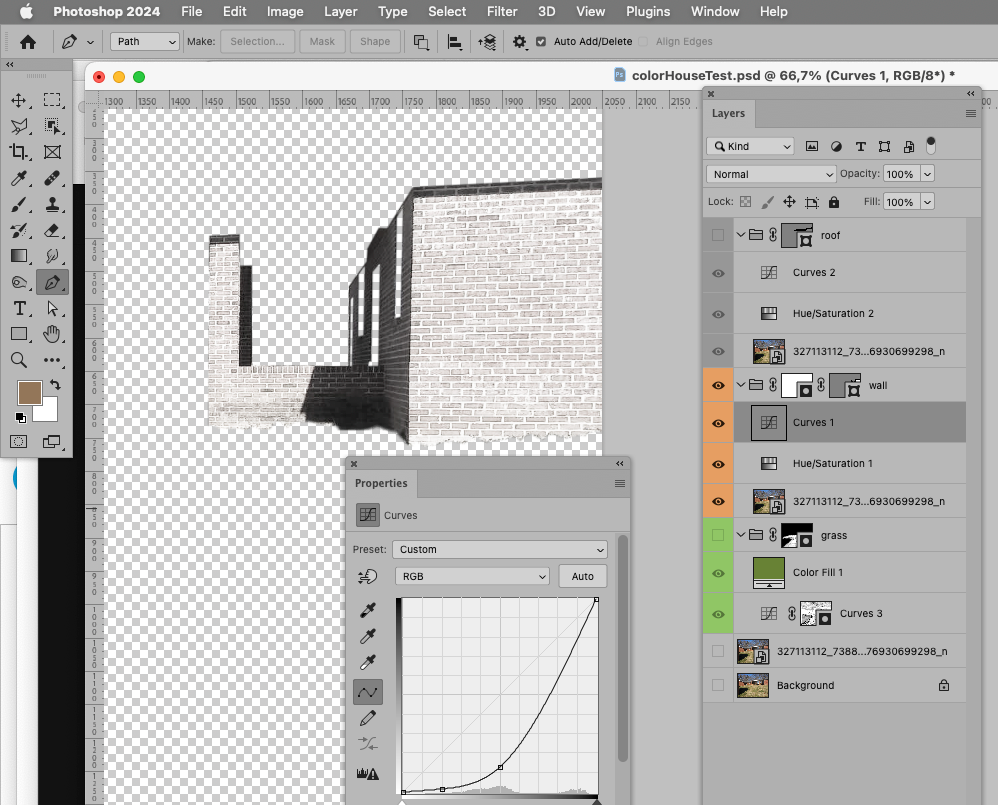The width and height of the screenshot is (998, 805).
Task: Choose the Clone Stamp tool
Action: click(52, 204)
